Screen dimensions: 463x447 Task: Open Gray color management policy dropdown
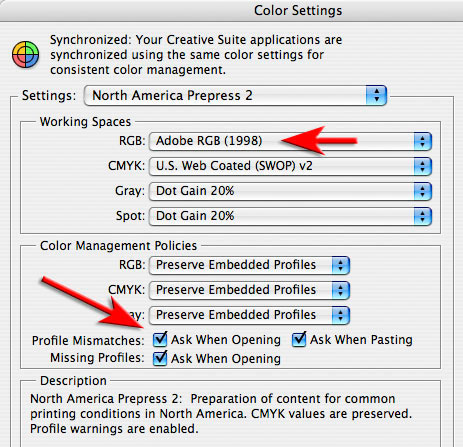pos(249,315)
